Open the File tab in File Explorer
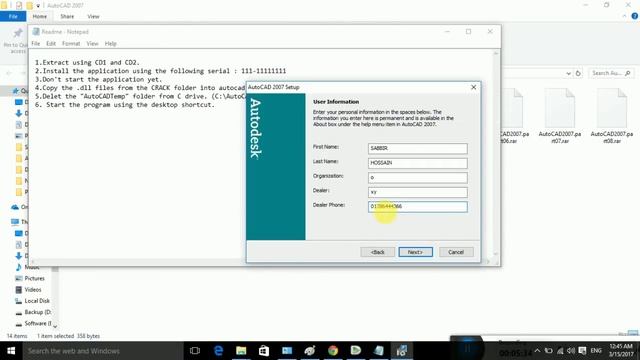This screenshot has width=640, height=360. [x=13, y=16]
